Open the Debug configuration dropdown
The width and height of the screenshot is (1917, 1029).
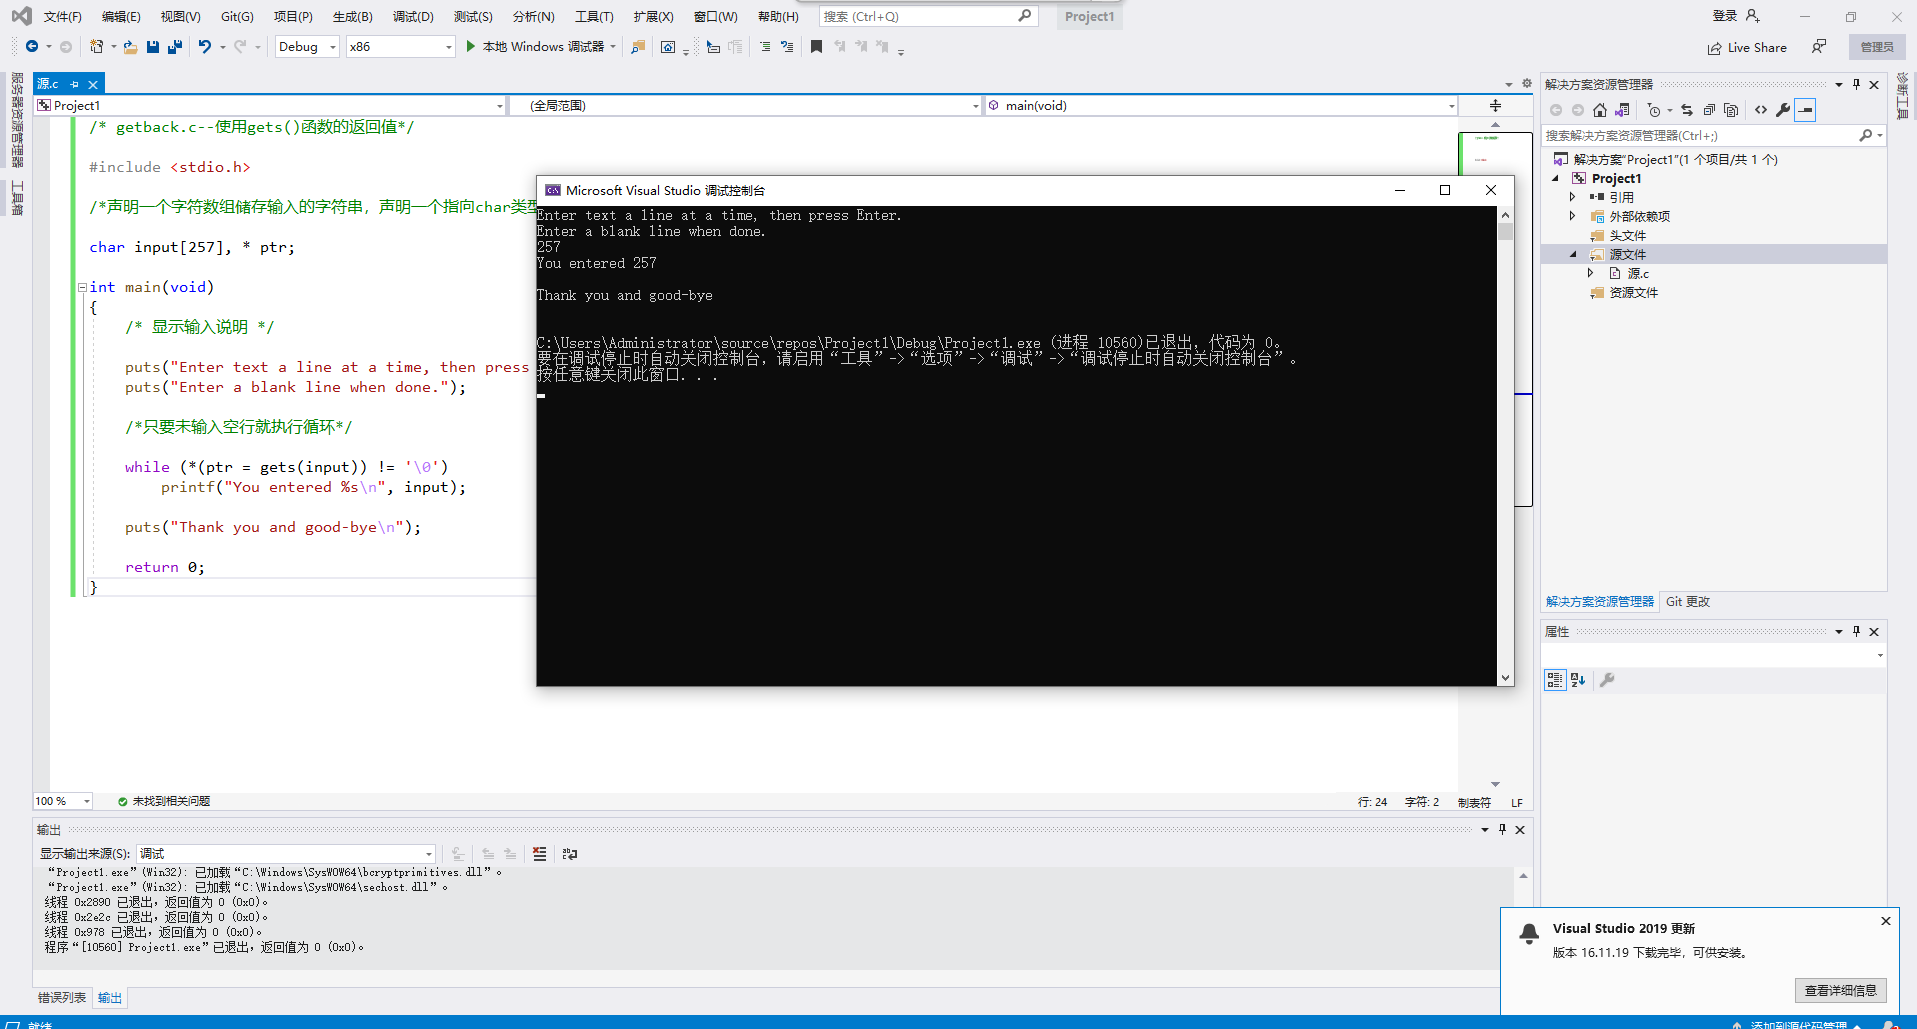click(307, 47)
